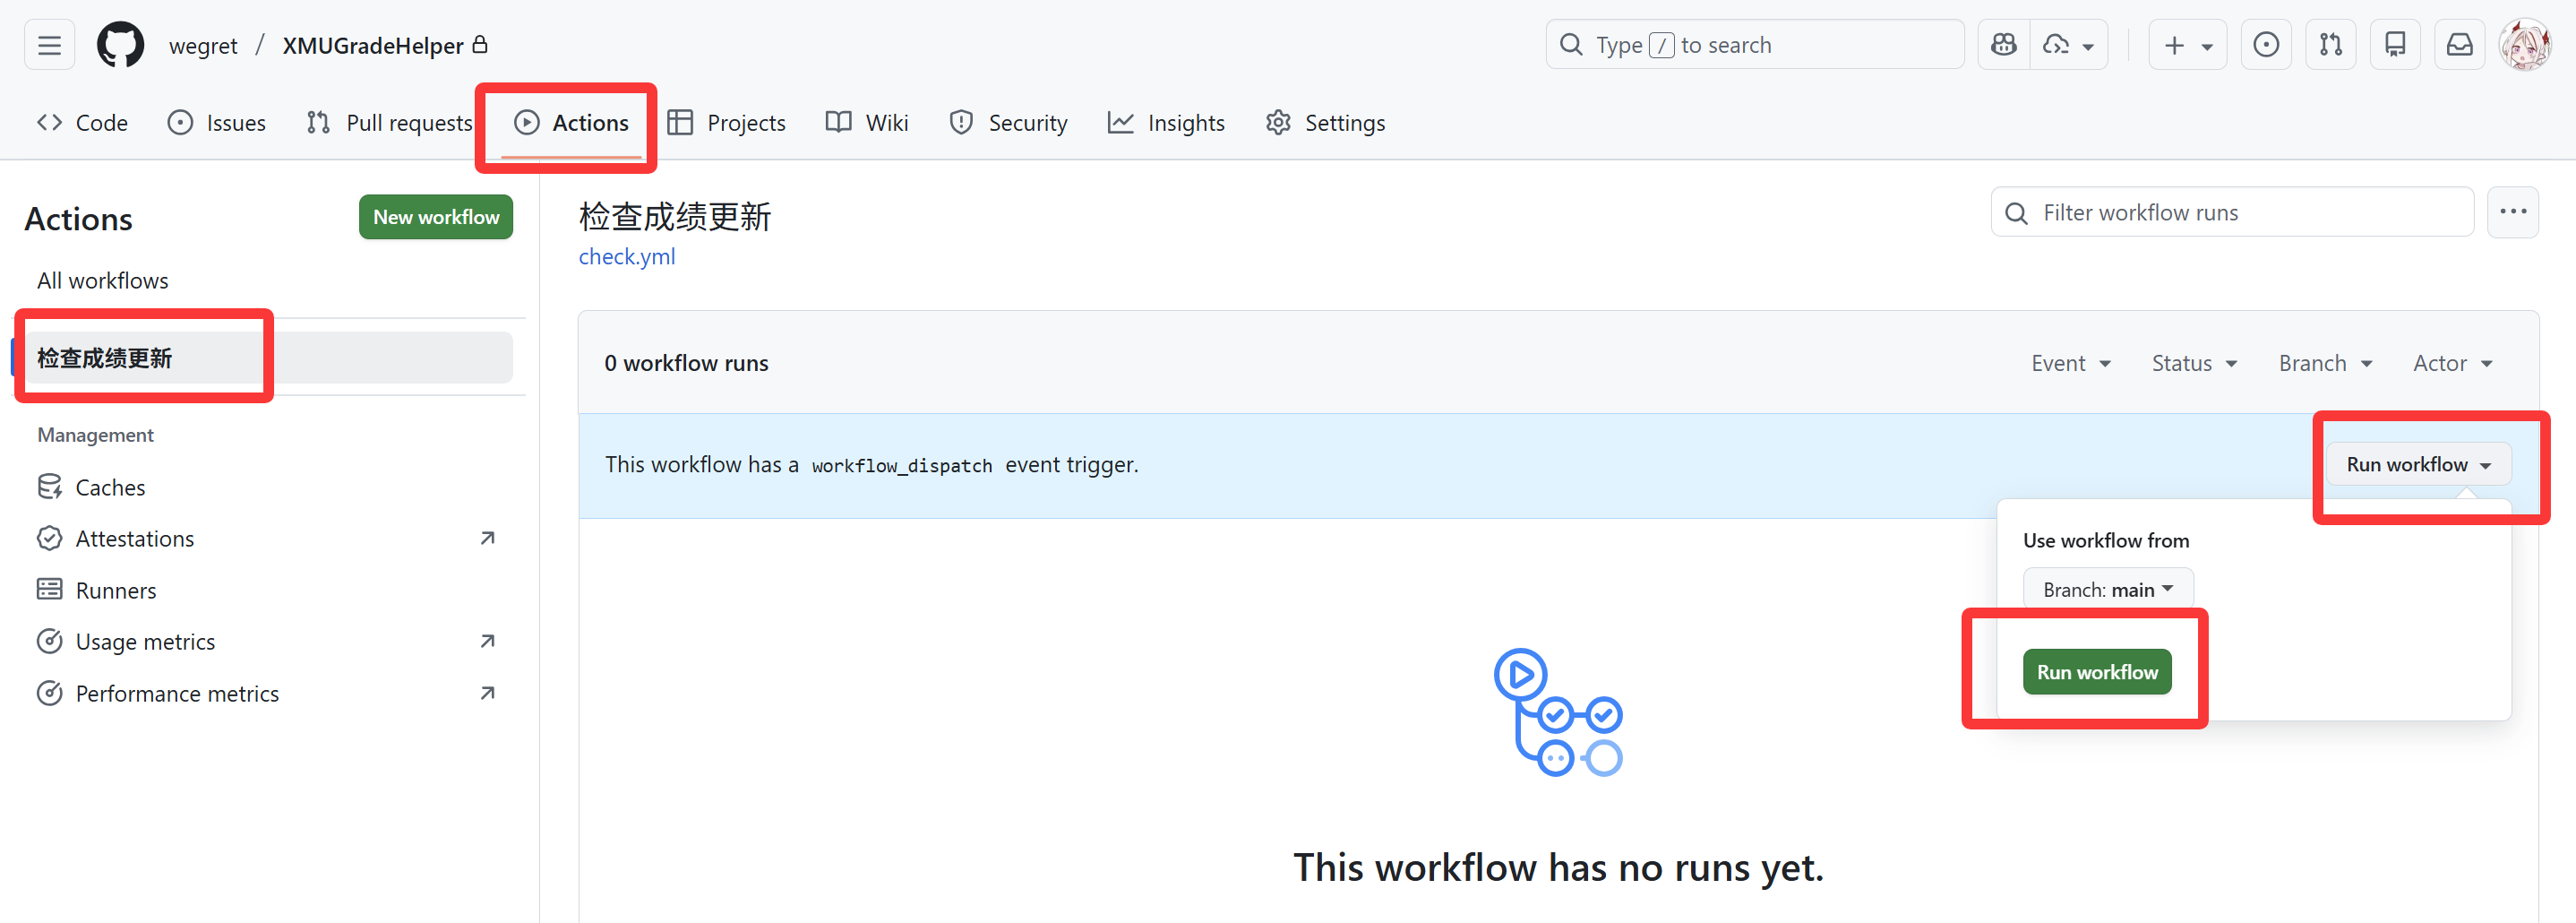The image size is (2576, 923).
Task: Open the check.yml file link
Action: [627, 256]
